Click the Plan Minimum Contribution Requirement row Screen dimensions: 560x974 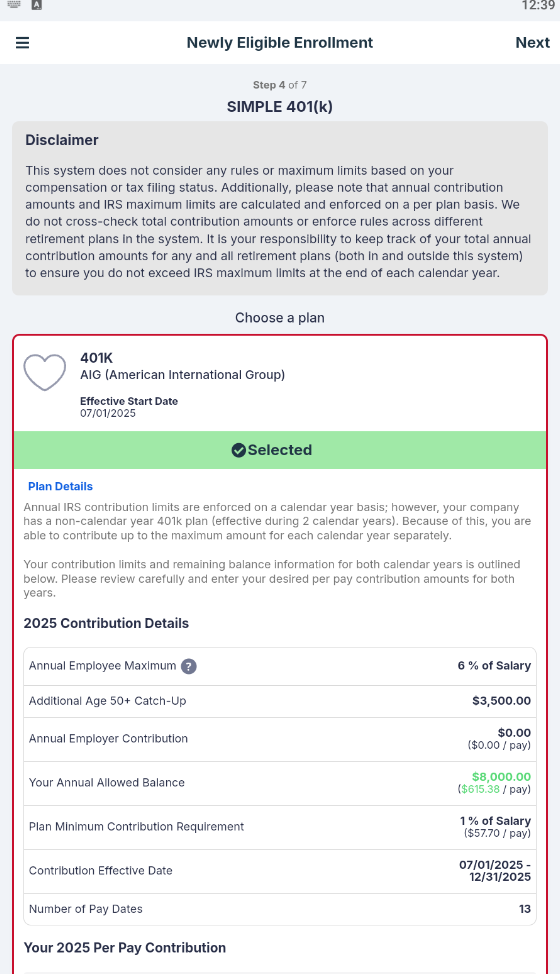pos(280,827)
